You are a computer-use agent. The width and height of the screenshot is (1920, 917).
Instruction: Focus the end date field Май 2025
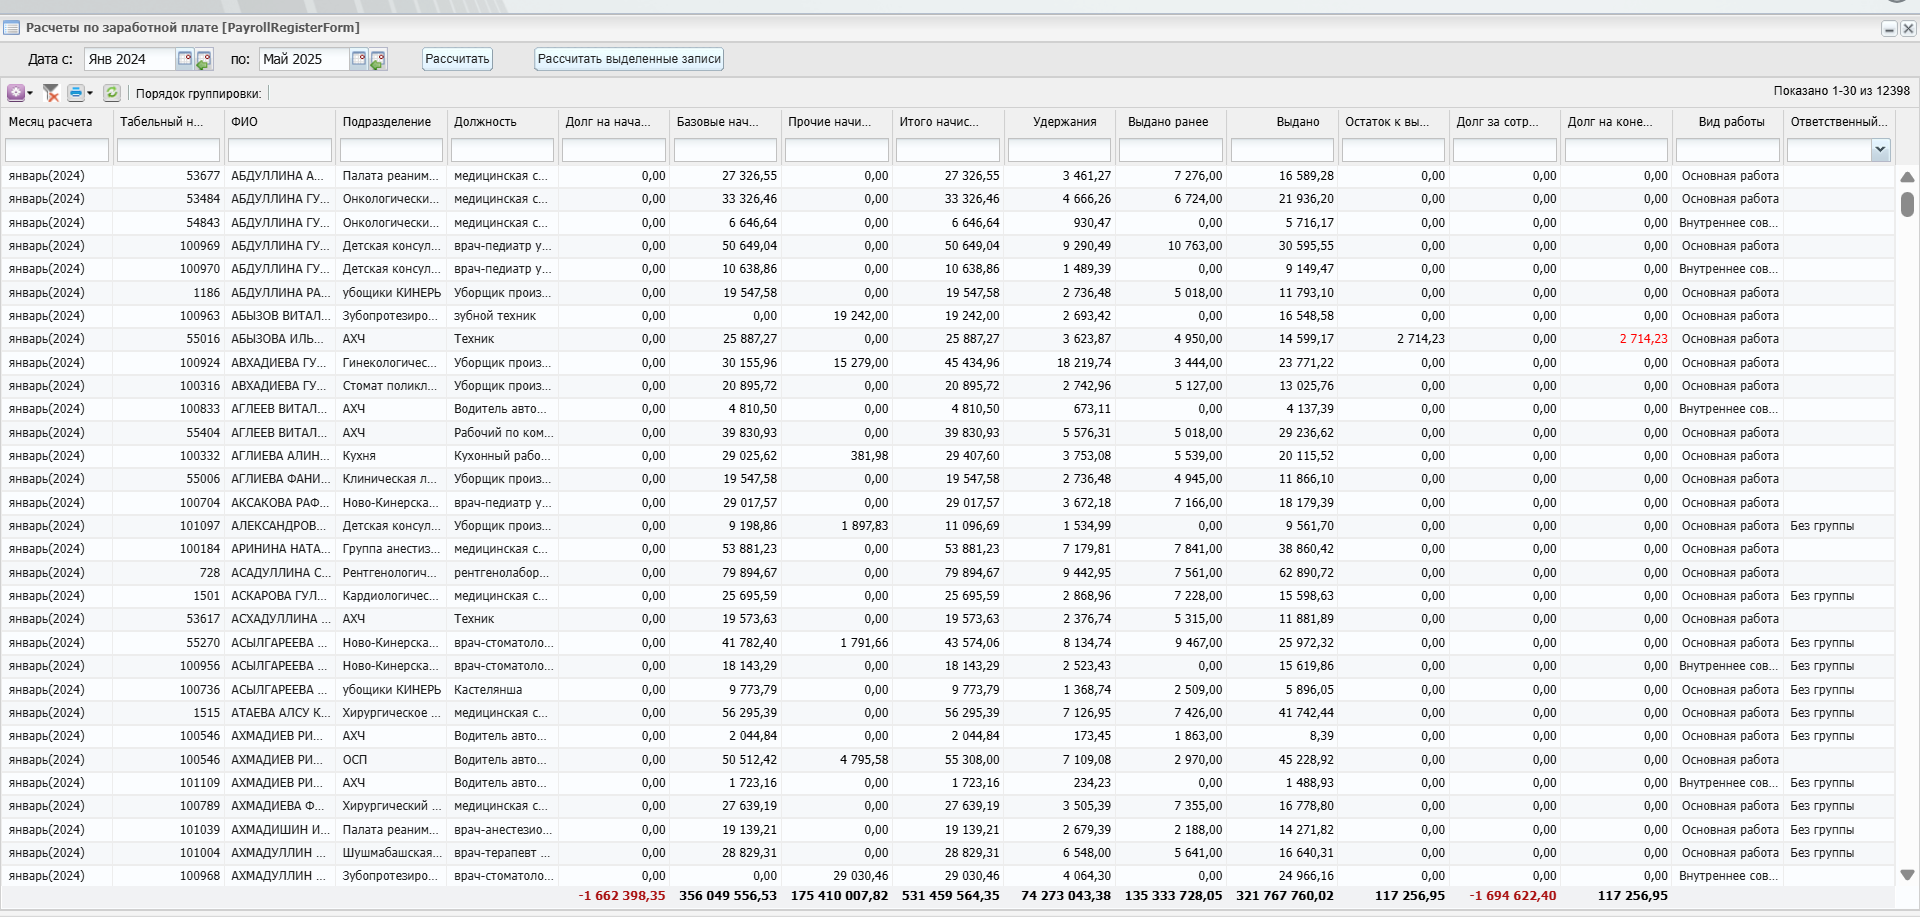coord(303,59)
